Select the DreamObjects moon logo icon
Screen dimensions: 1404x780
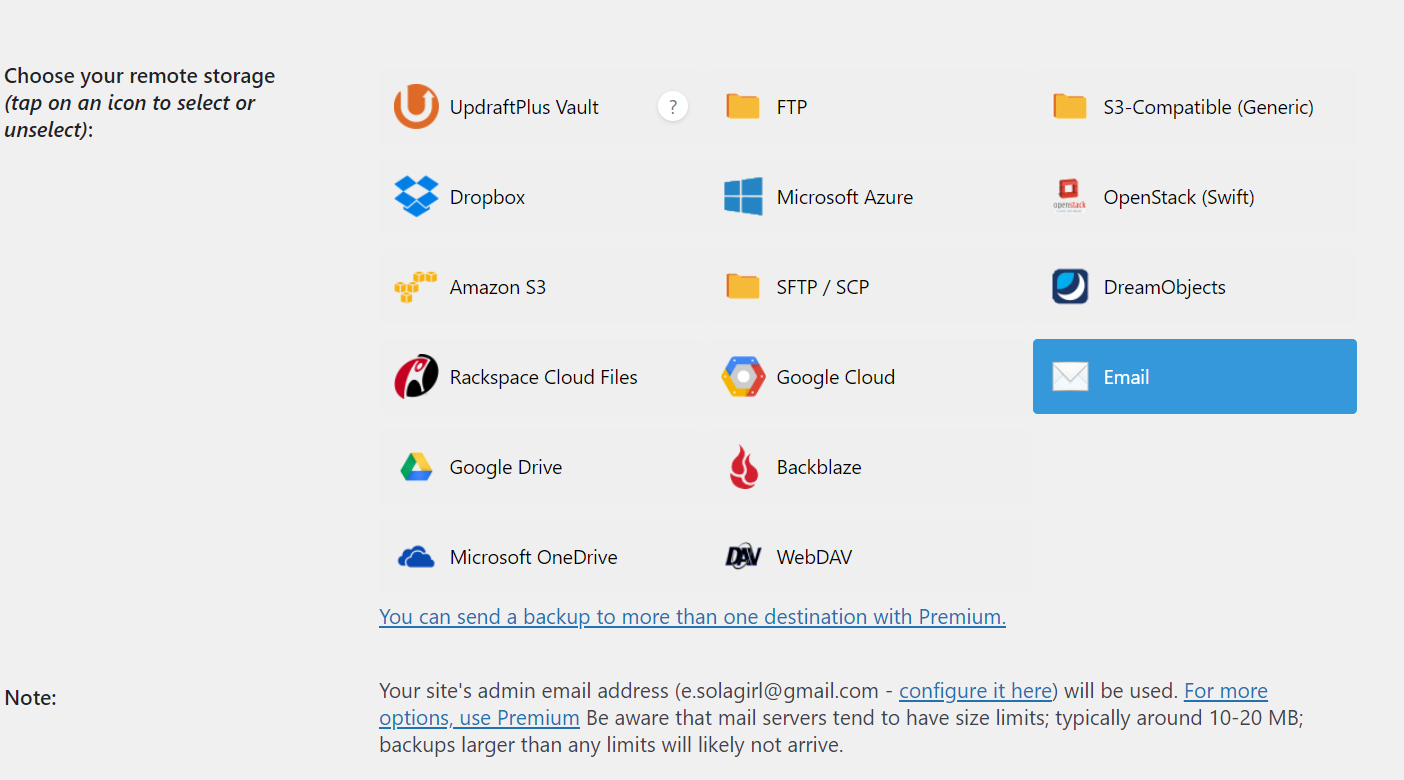[1070, 287]
